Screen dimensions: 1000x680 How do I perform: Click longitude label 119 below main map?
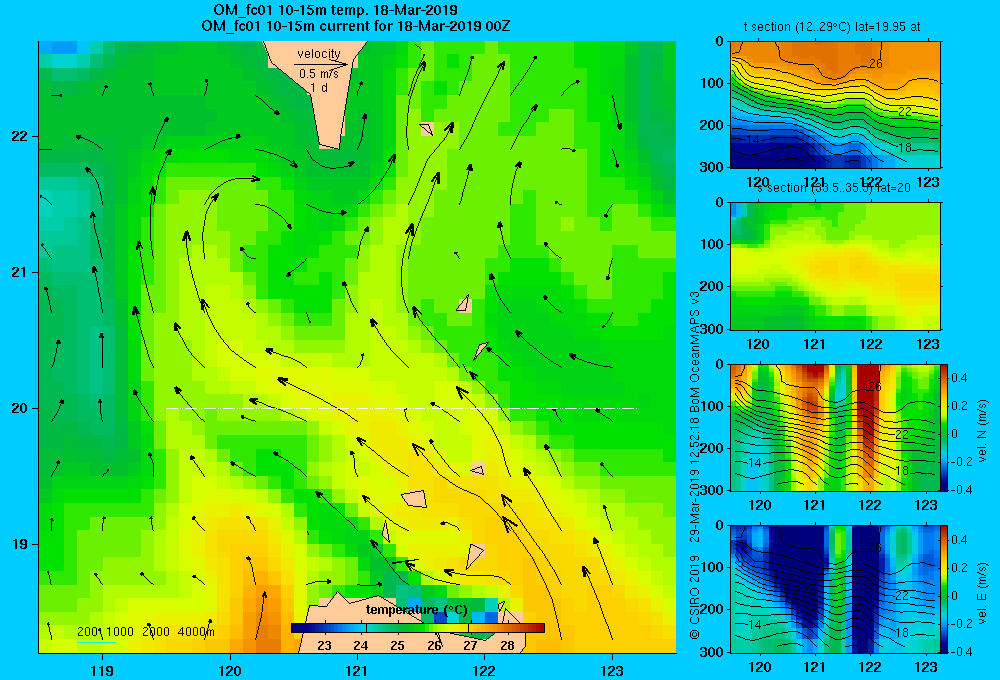pyautogui.click(x=102, y=670)
